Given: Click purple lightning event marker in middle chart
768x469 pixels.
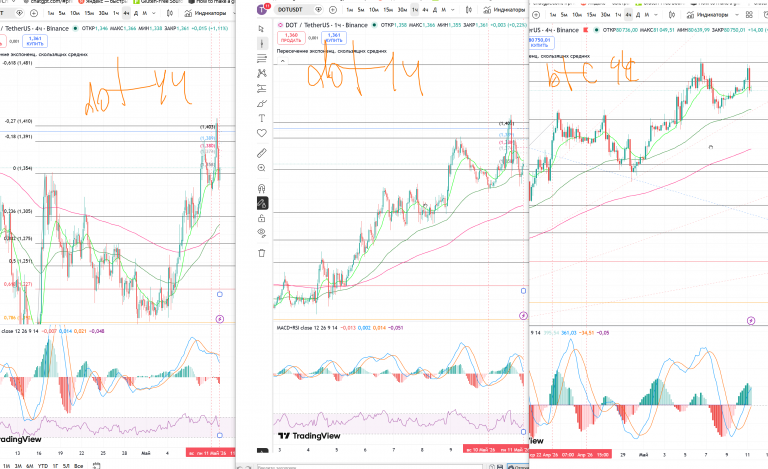Looking at the screenshot, I should 523,316.
